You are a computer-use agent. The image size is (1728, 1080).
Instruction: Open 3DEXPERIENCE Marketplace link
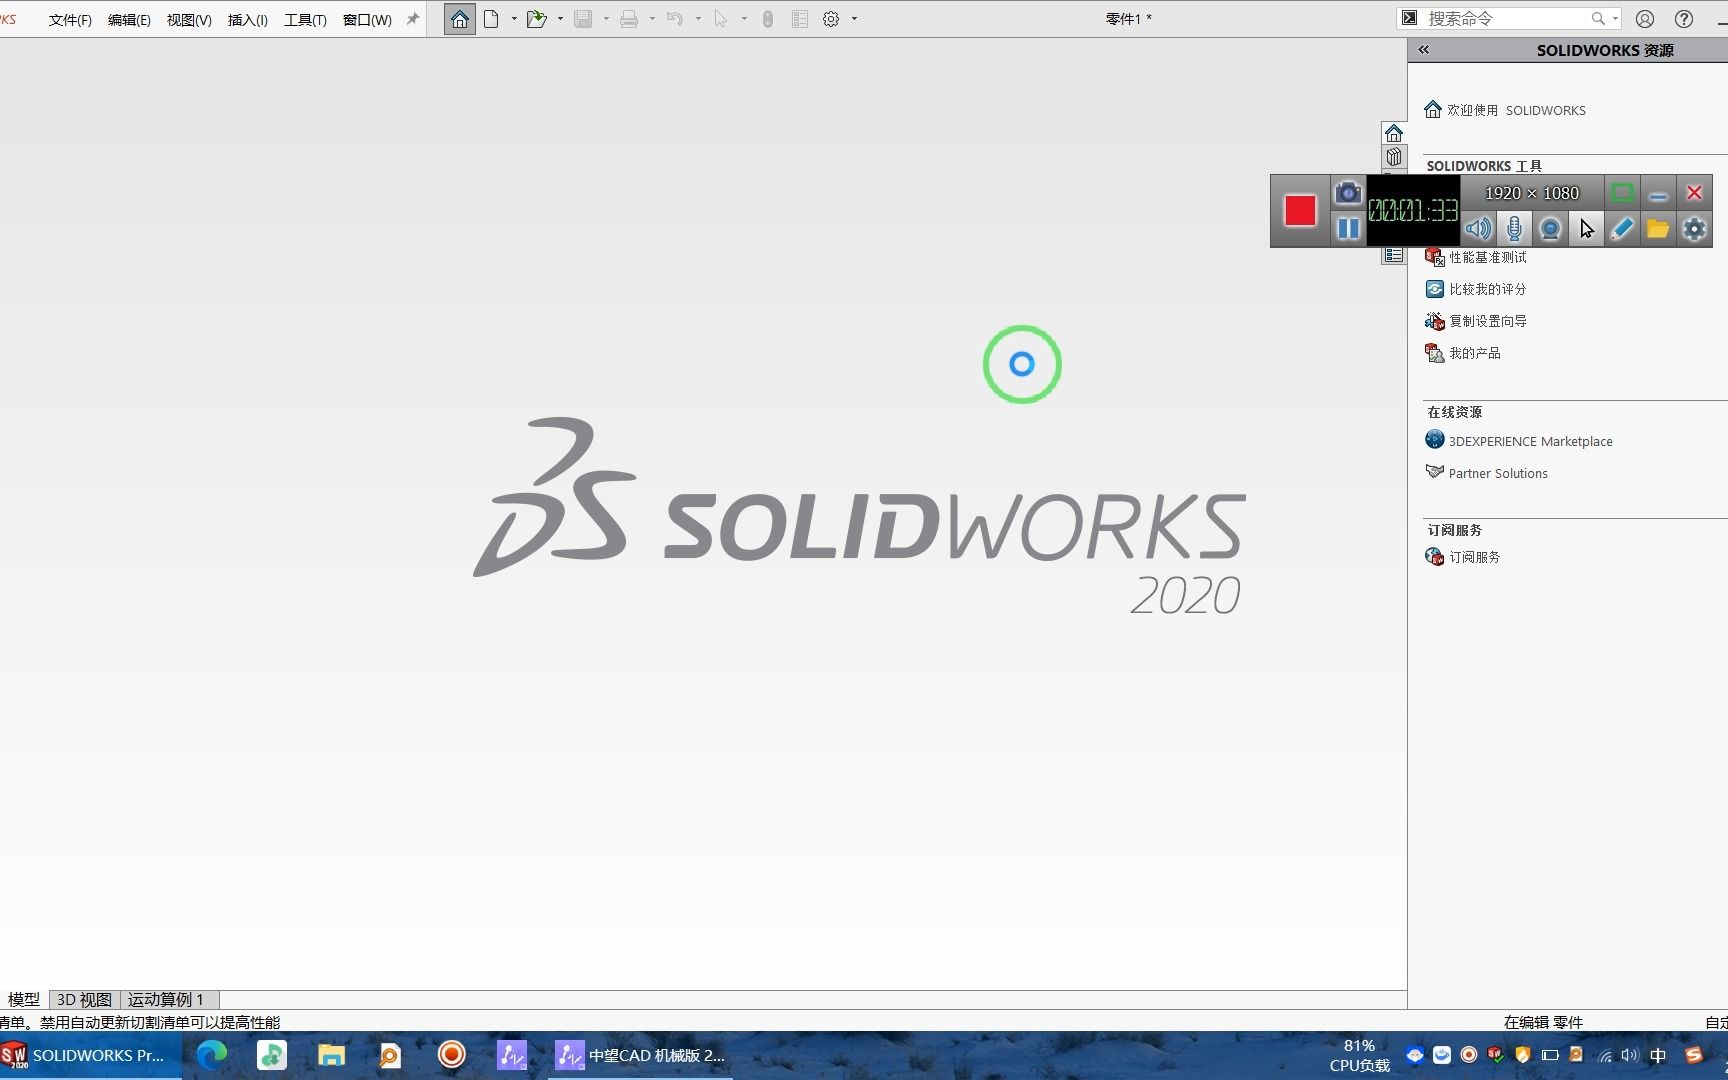(x=1530, y=441)
